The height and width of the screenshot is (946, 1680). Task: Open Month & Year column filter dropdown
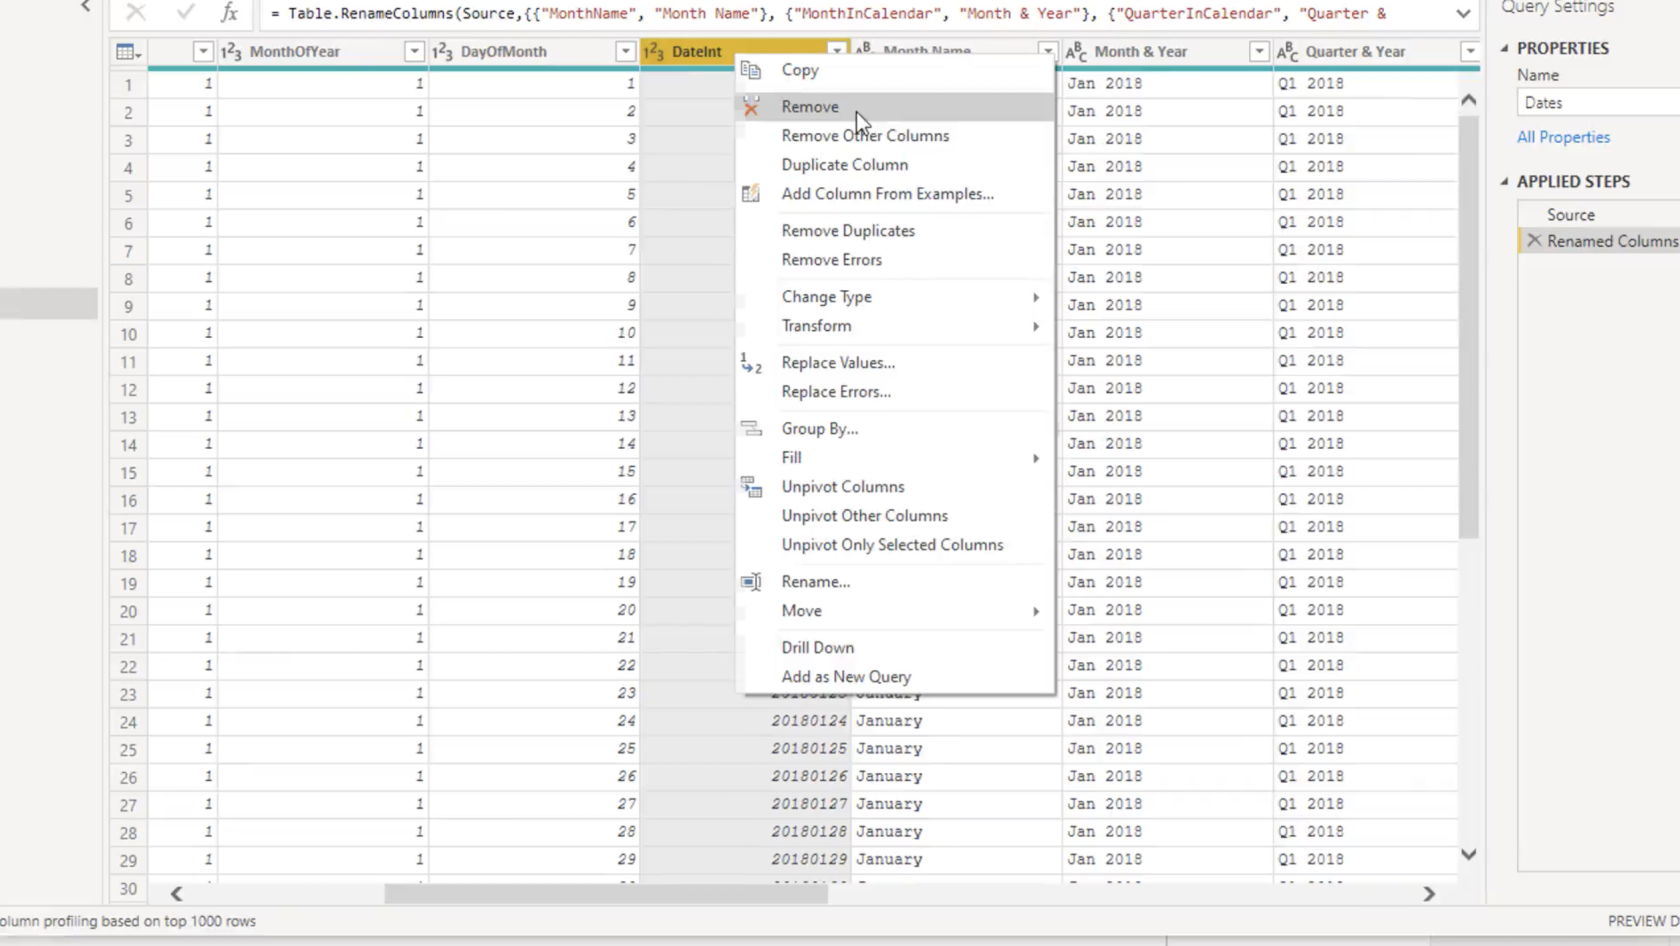point(1259,52)
